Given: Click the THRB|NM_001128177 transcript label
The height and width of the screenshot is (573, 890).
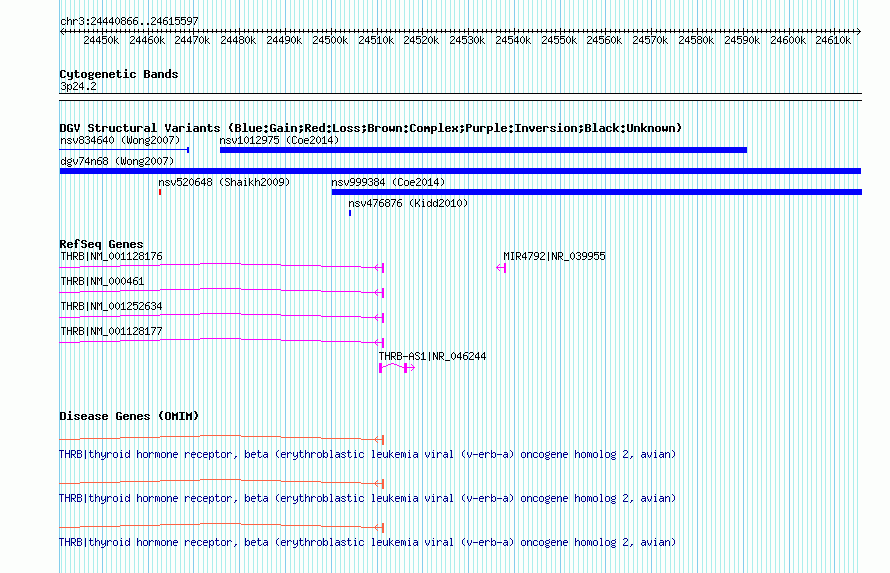Looking at the screenshot, I should click(111, 331).
